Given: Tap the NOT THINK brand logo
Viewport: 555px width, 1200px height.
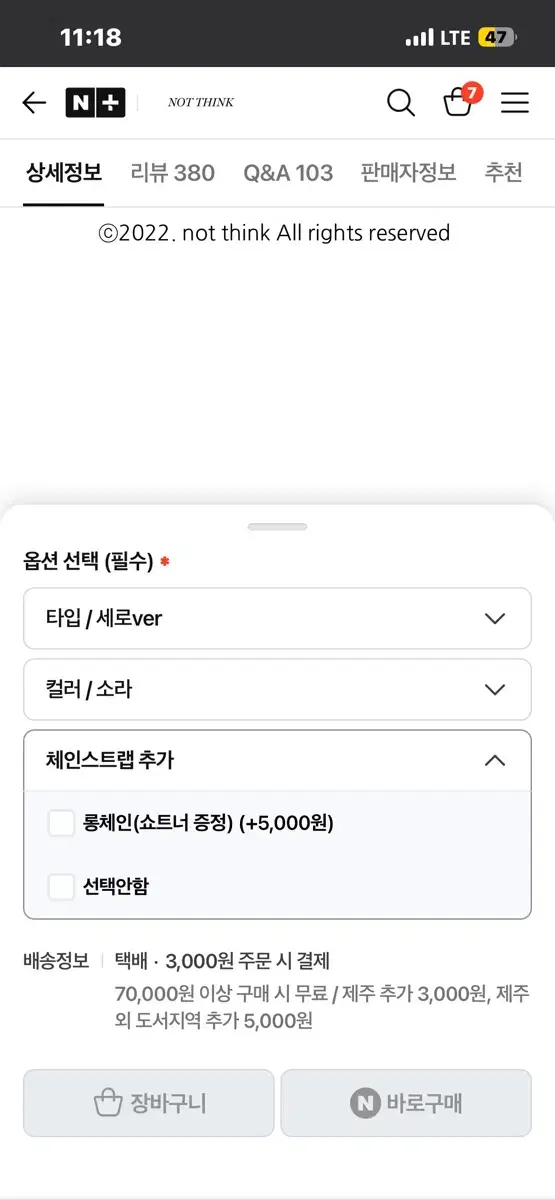Looking at the screenshot, I should click(x=201, y=102).
